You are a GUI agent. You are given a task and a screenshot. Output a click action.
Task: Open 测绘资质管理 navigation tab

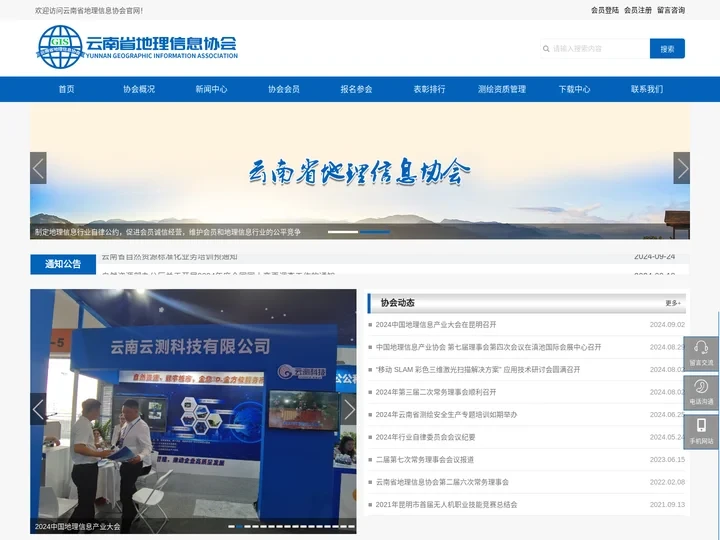tap(502, 89)
